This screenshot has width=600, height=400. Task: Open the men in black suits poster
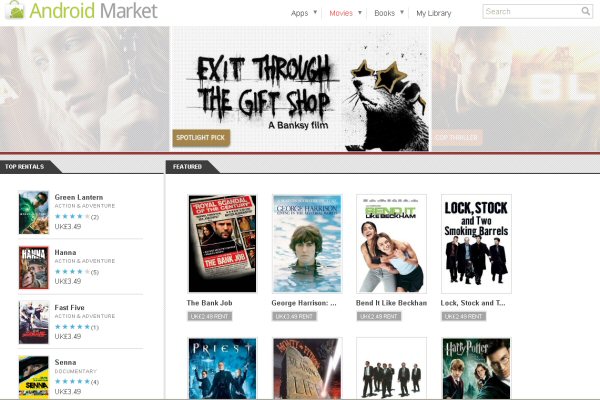pyautogui.click(x=391, y=369)
